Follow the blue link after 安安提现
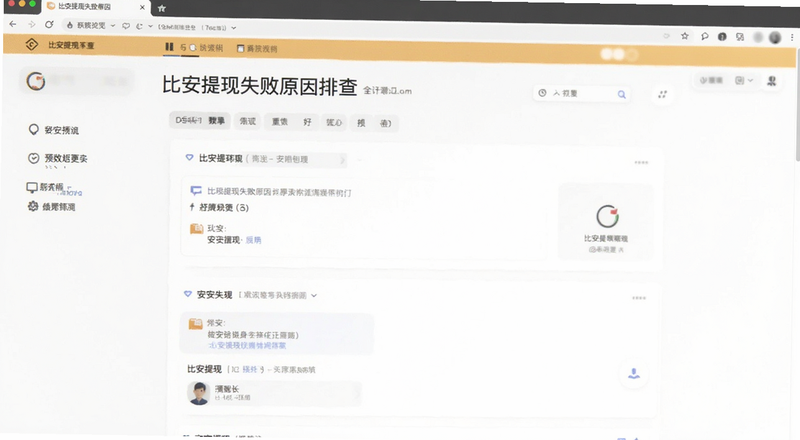The image size is (800, 440). click(x=254, y=240)
